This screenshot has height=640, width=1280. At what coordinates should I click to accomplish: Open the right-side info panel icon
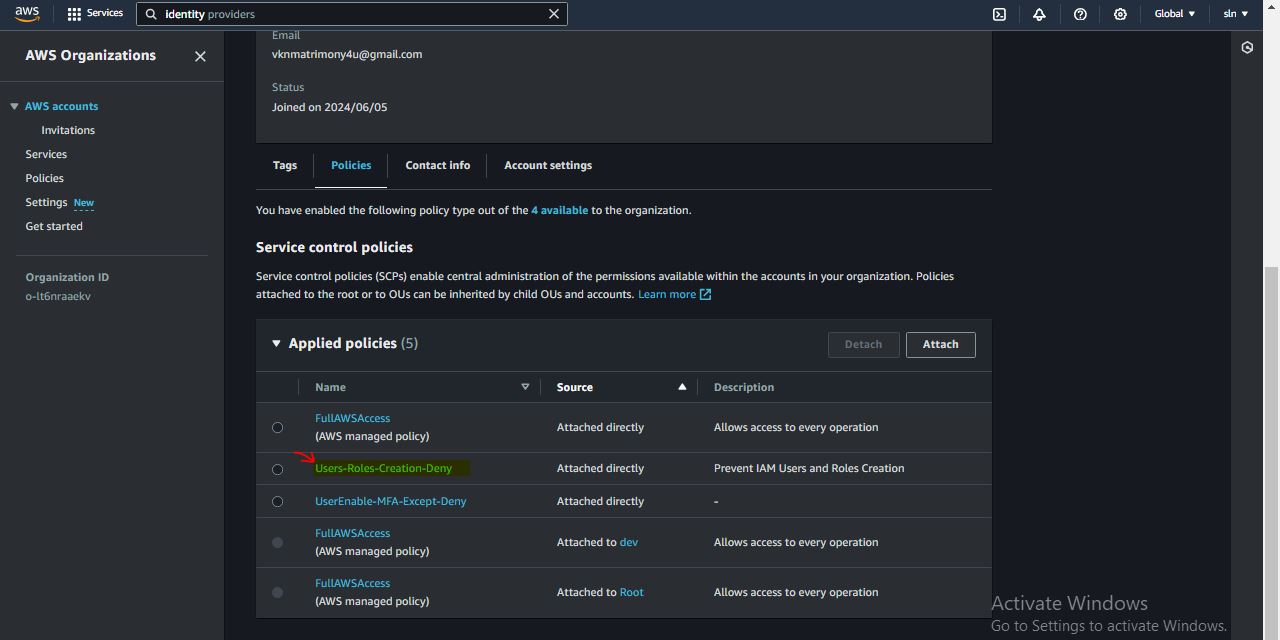pos(1247,48)
